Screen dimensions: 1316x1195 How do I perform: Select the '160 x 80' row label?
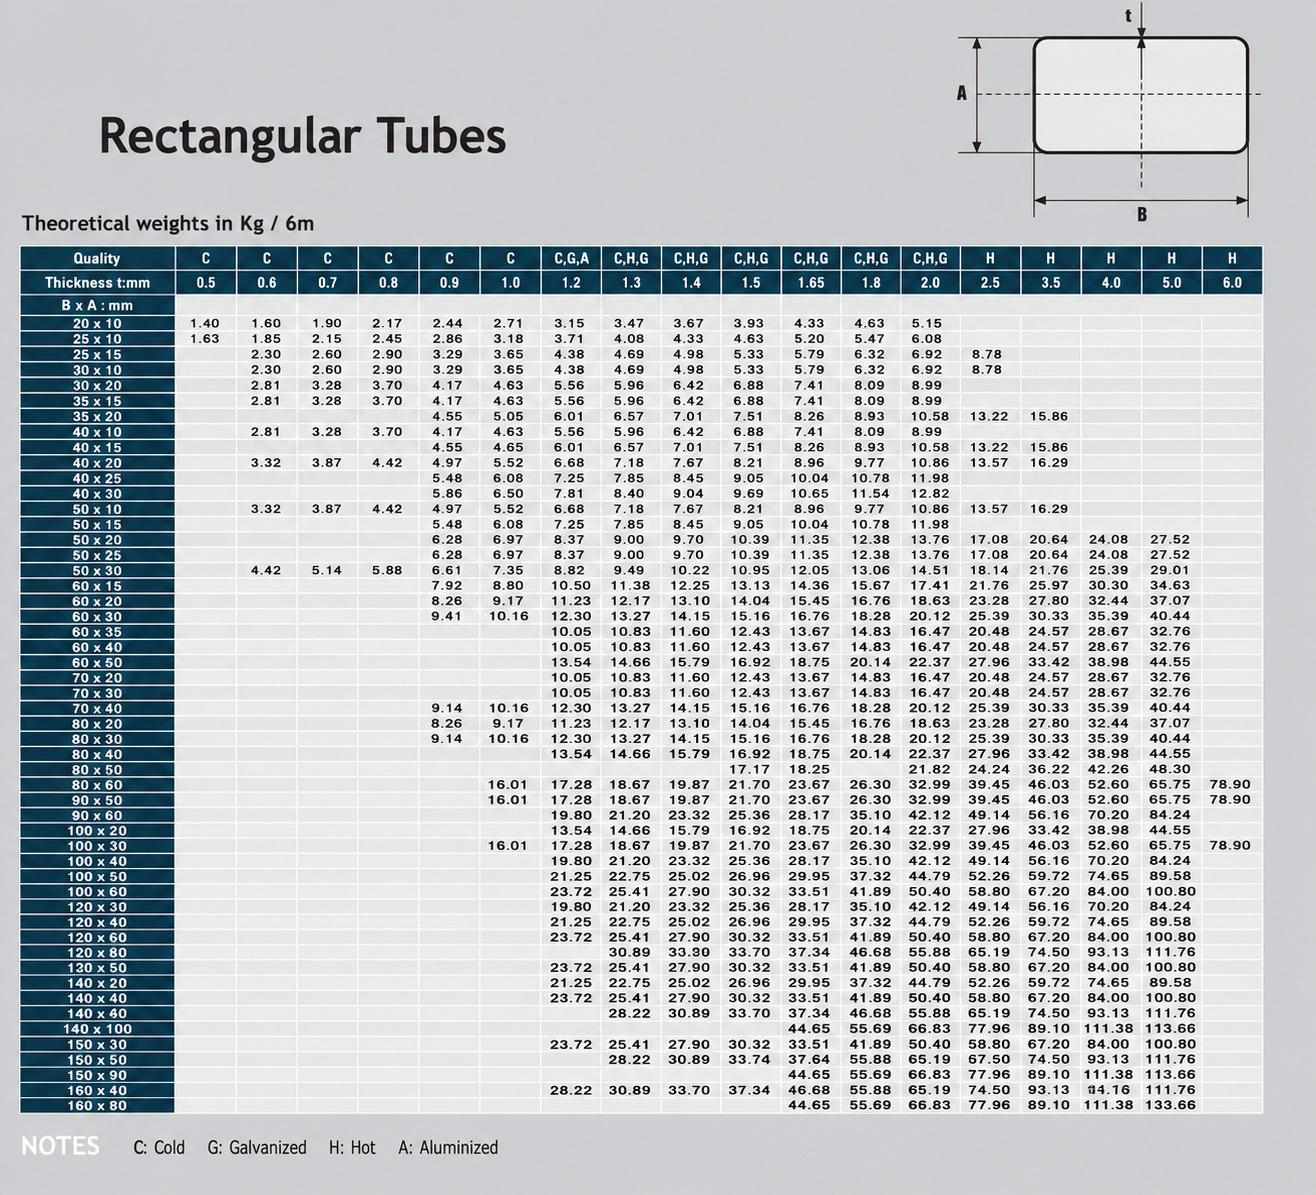(97, 1106)
